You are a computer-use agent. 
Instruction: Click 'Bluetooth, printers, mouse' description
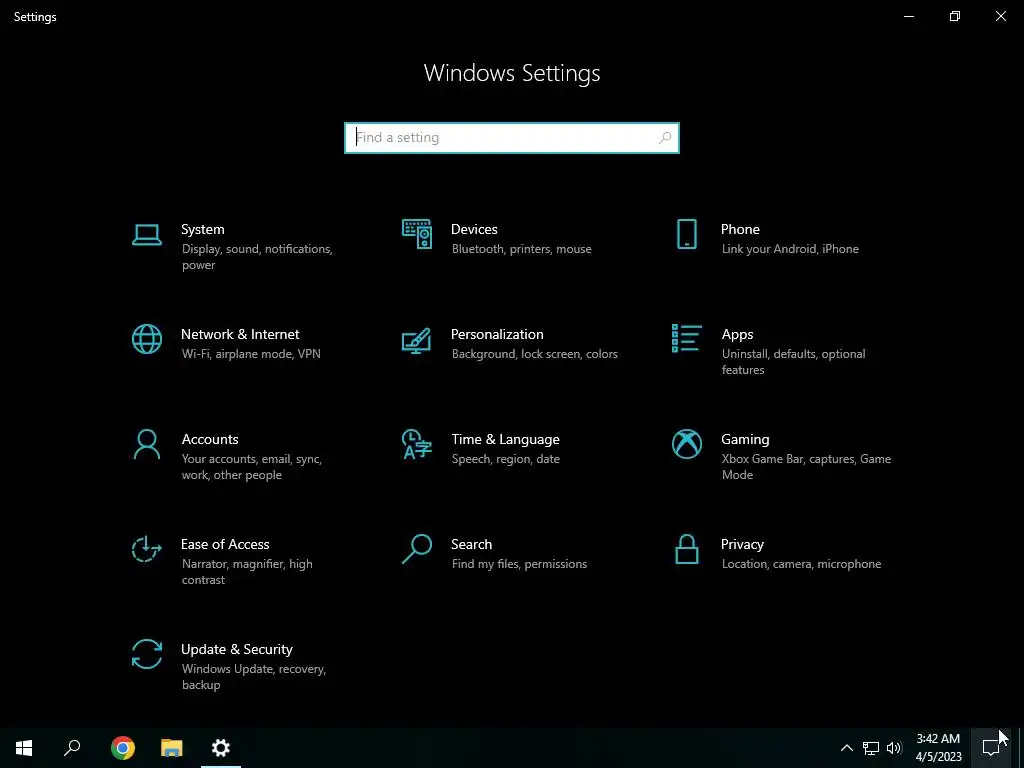[522, 249]
